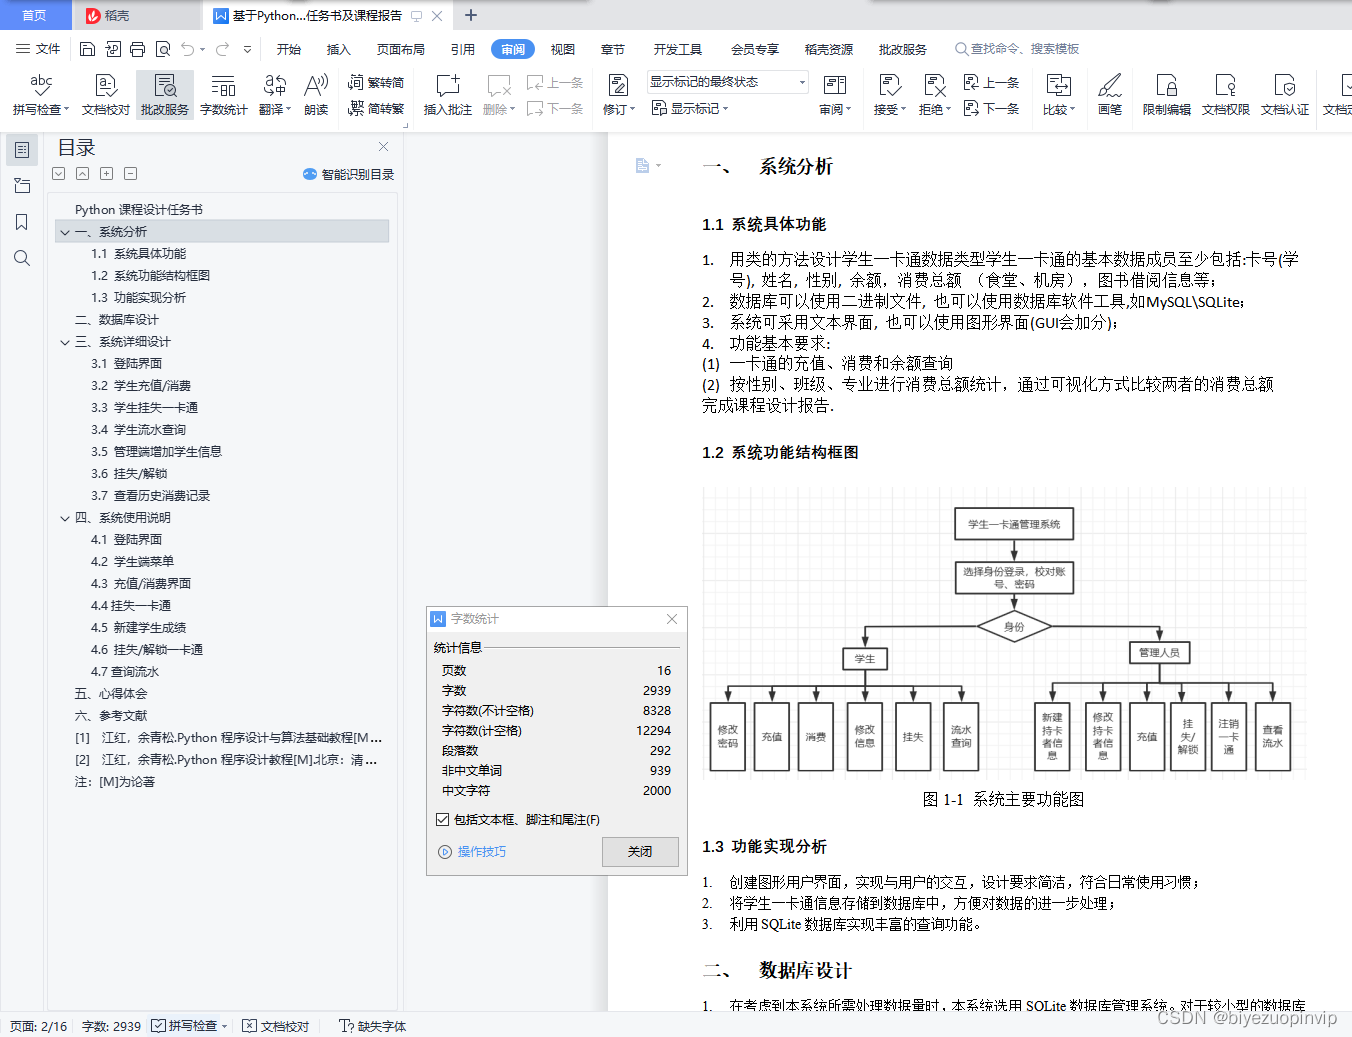The image size is (1352, 1037).
Task: Open 显示标记的最终状态 dropdown
Action: click(727, 82)
